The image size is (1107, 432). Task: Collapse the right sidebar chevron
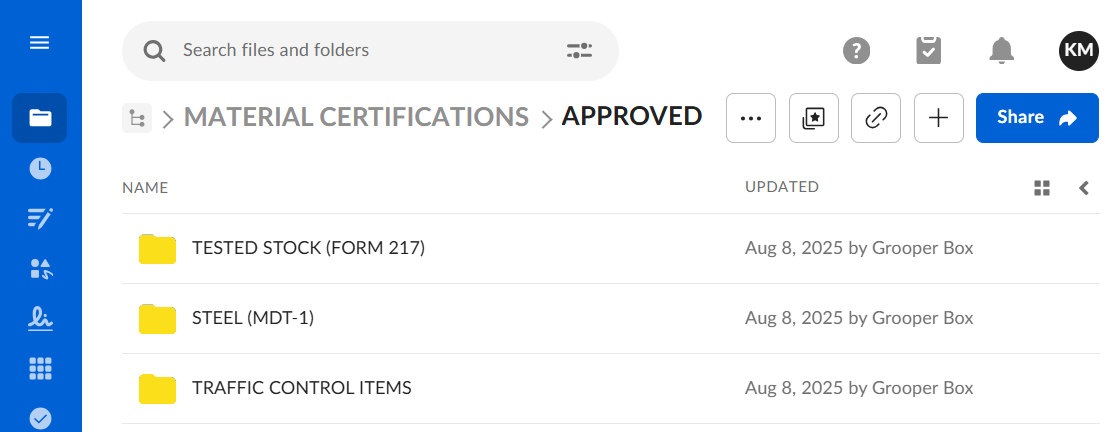pyautogui.click(x=1084, y=188)
